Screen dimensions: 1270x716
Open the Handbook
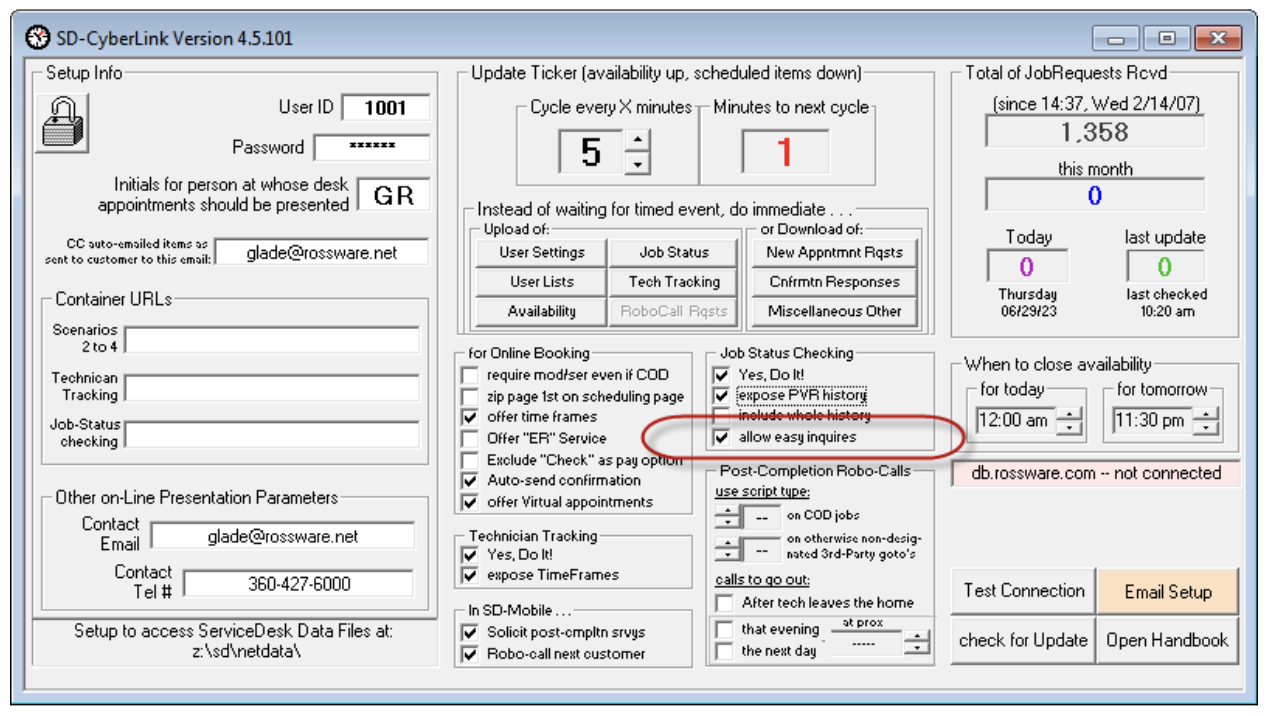tap(1167, 640)
